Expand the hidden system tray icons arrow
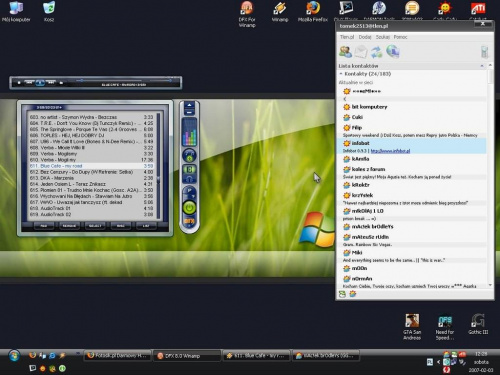 coord(438,362)
